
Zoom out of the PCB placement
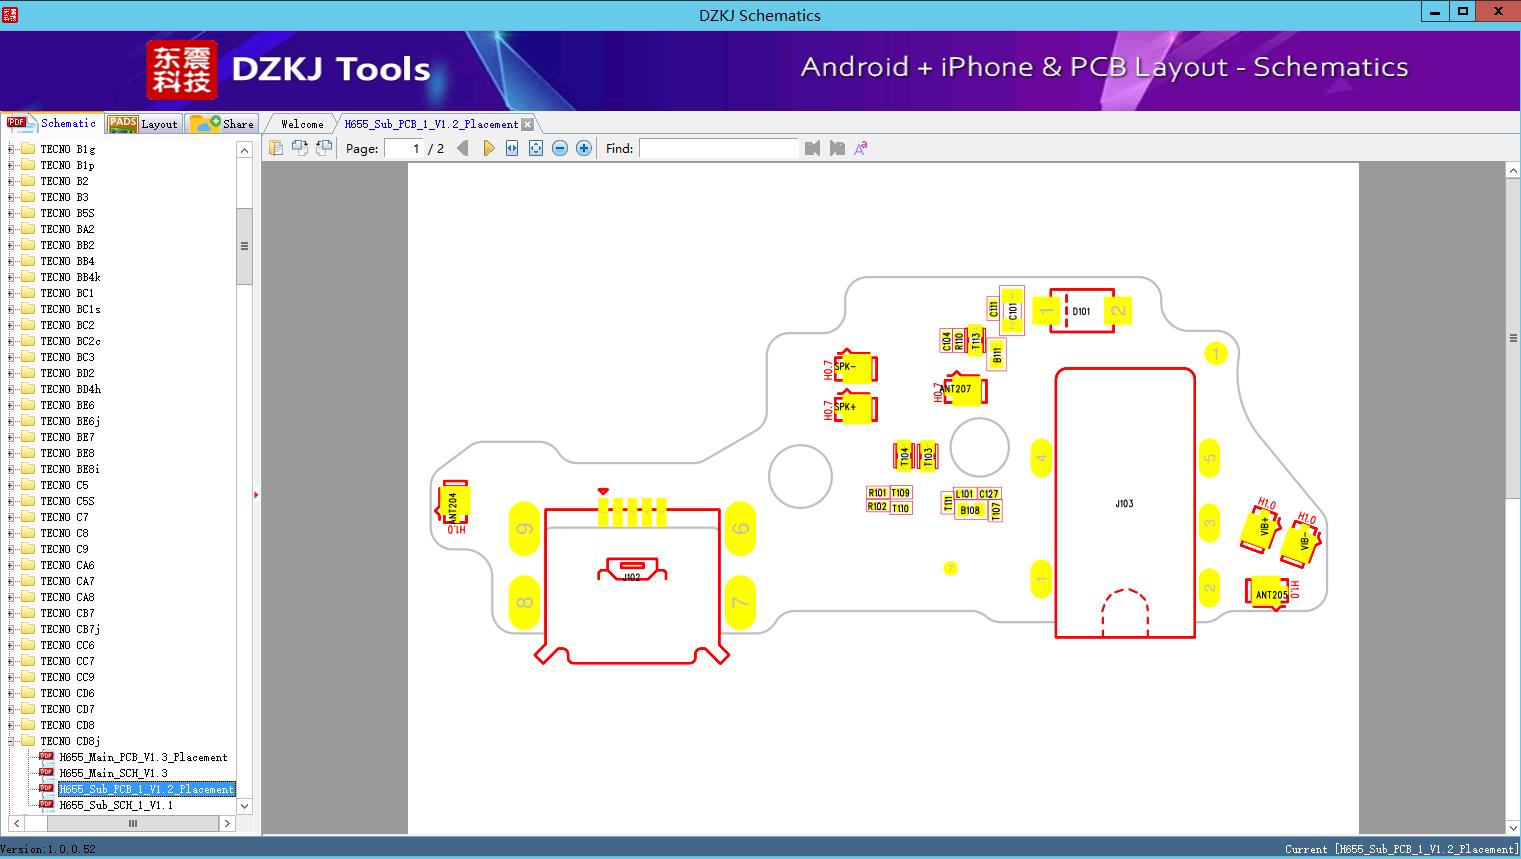pos(560,148)
